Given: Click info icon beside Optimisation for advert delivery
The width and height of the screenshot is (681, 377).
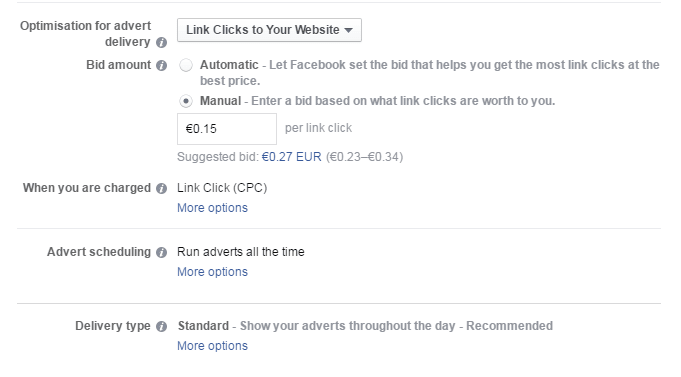Looking at the screenshot, I should 161,43.
